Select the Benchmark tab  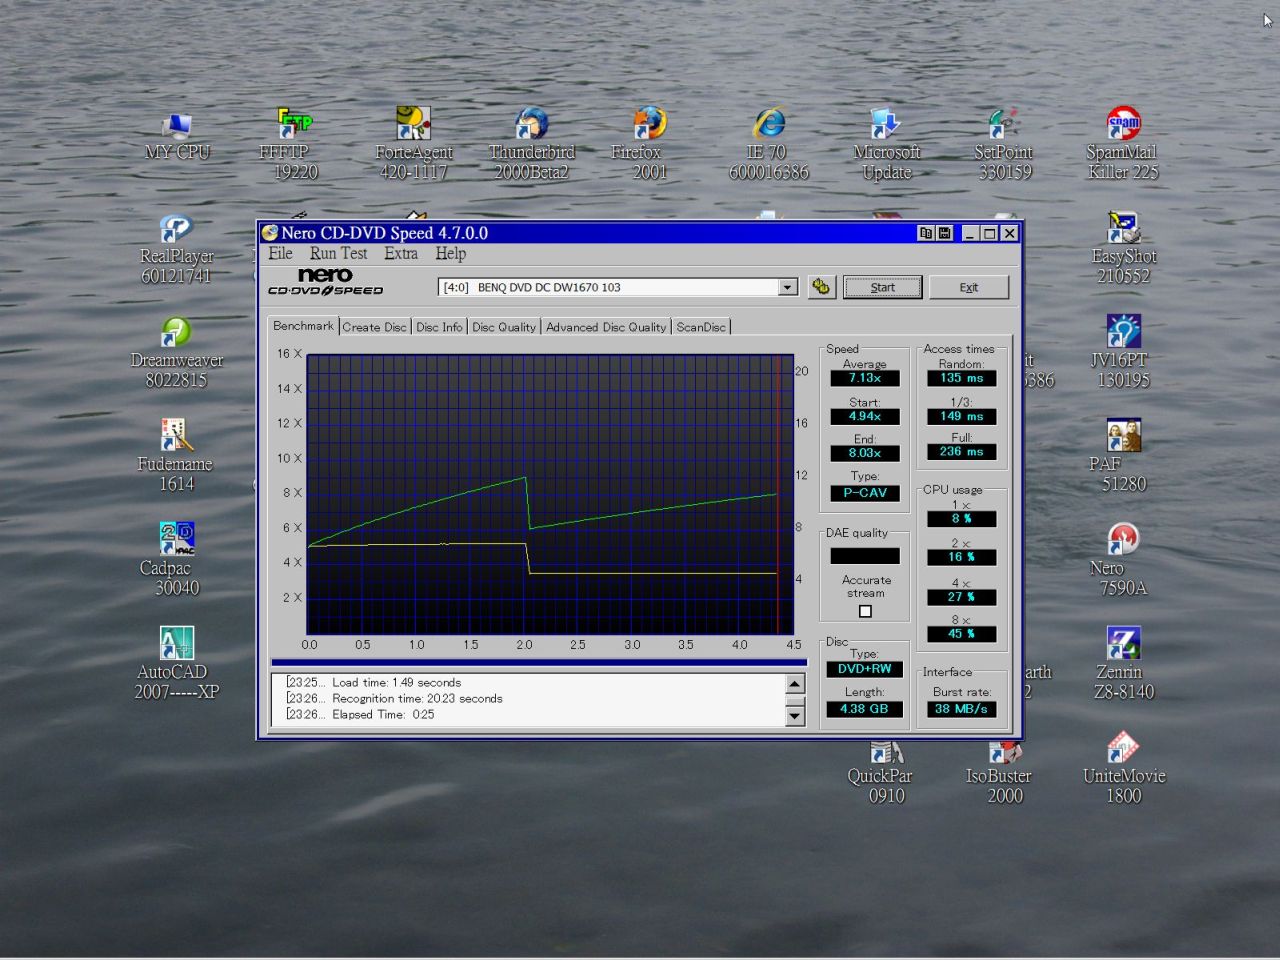pyautogui.click(x=303, y=326)
